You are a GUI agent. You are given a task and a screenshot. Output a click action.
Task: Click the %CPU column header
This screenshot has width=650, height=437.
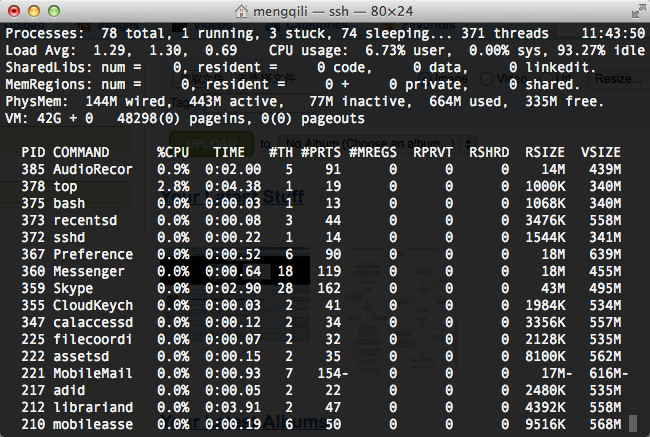tap(173, 152)
